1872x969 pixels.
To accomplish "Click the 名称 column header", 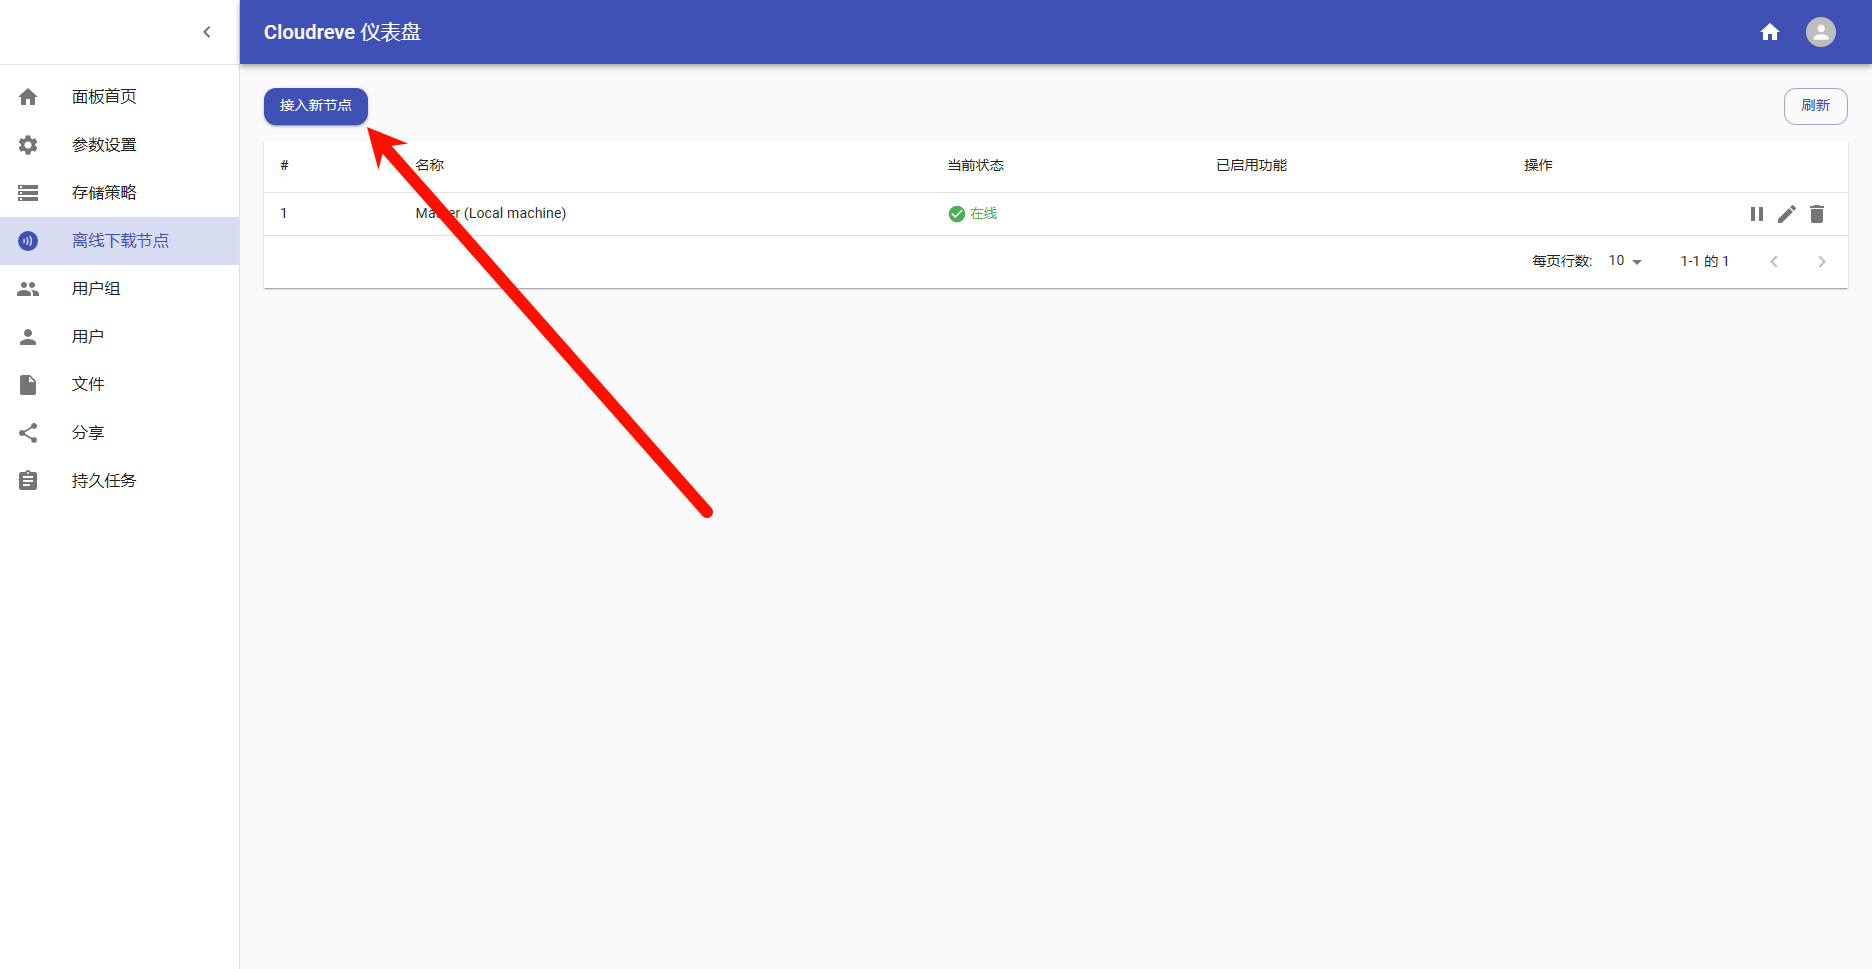I will pos(430,165).
